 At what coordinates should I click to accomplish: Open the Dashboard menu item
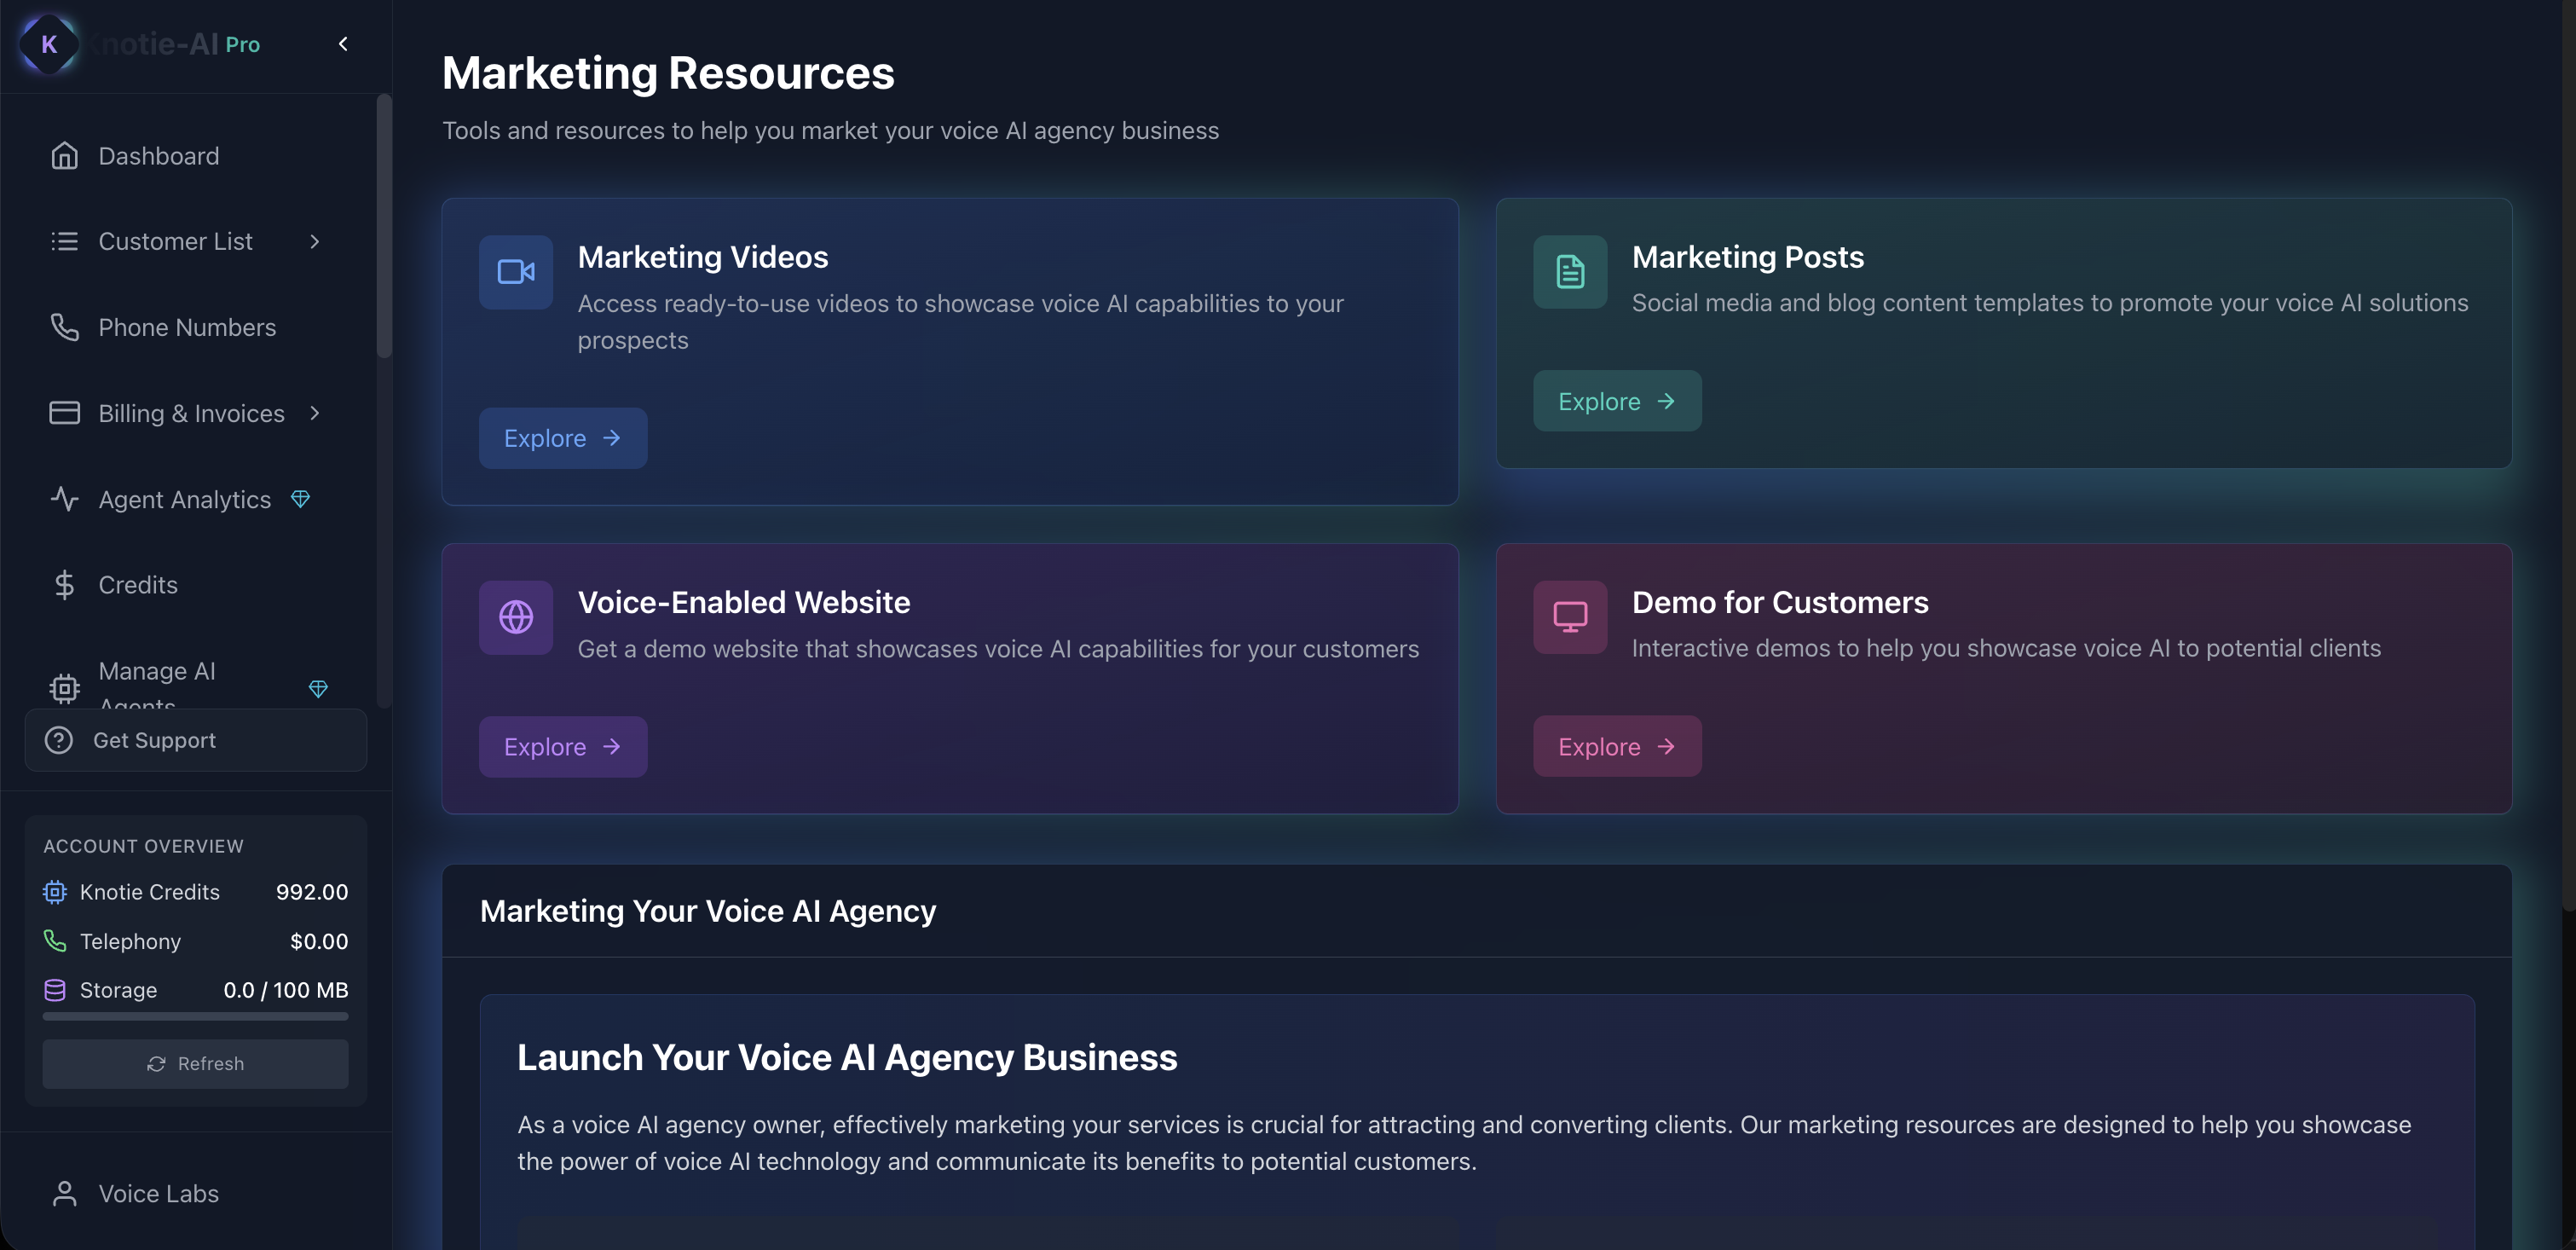pos(159,156)
